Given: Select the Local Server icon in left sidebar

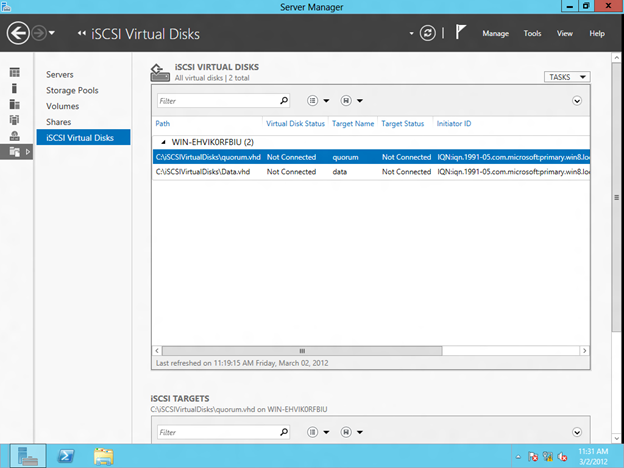Looking at the screenshot, I should 15,88.
